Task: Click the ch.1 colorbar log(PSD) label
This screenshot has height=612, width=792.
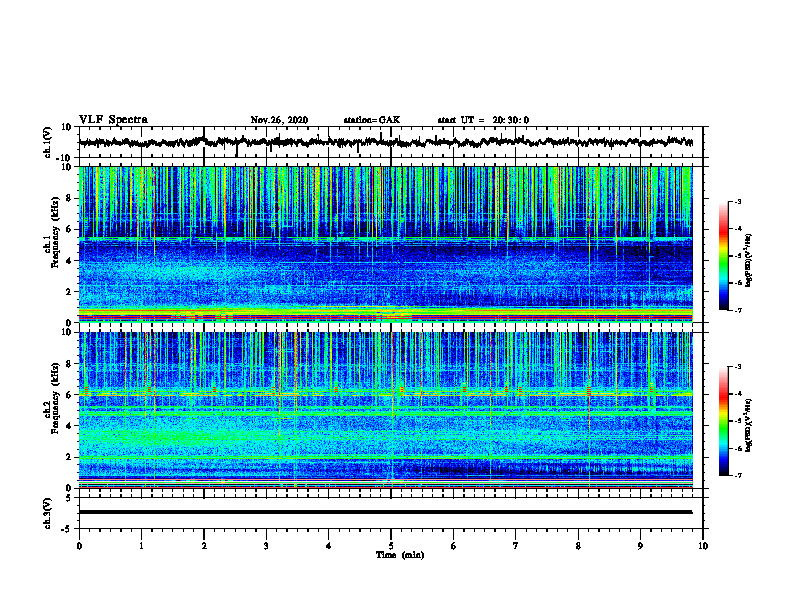Action: (x=748, y=260)
